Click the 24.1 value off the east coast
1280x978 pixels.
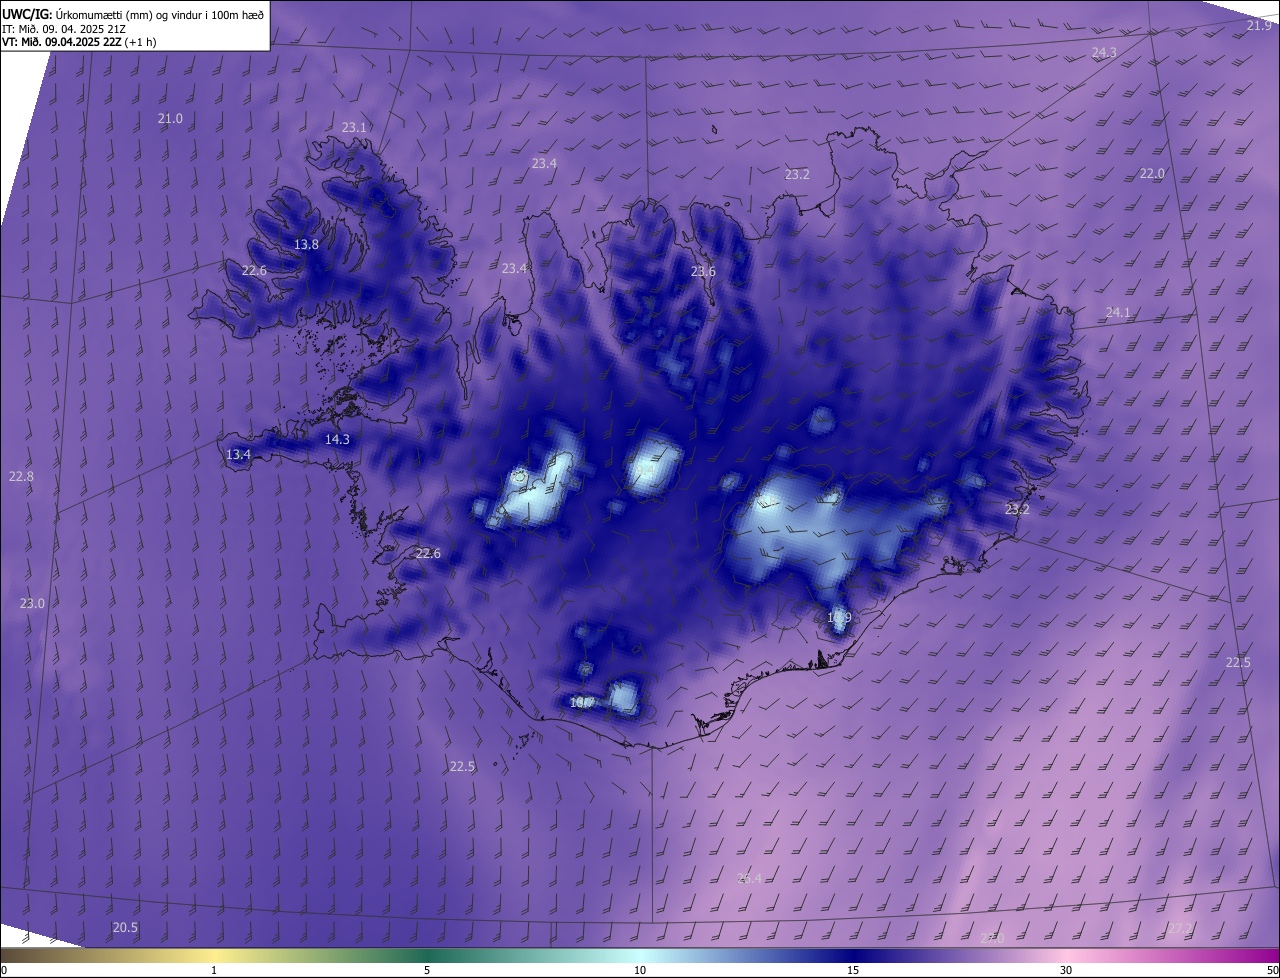(x=1118, y=313)
